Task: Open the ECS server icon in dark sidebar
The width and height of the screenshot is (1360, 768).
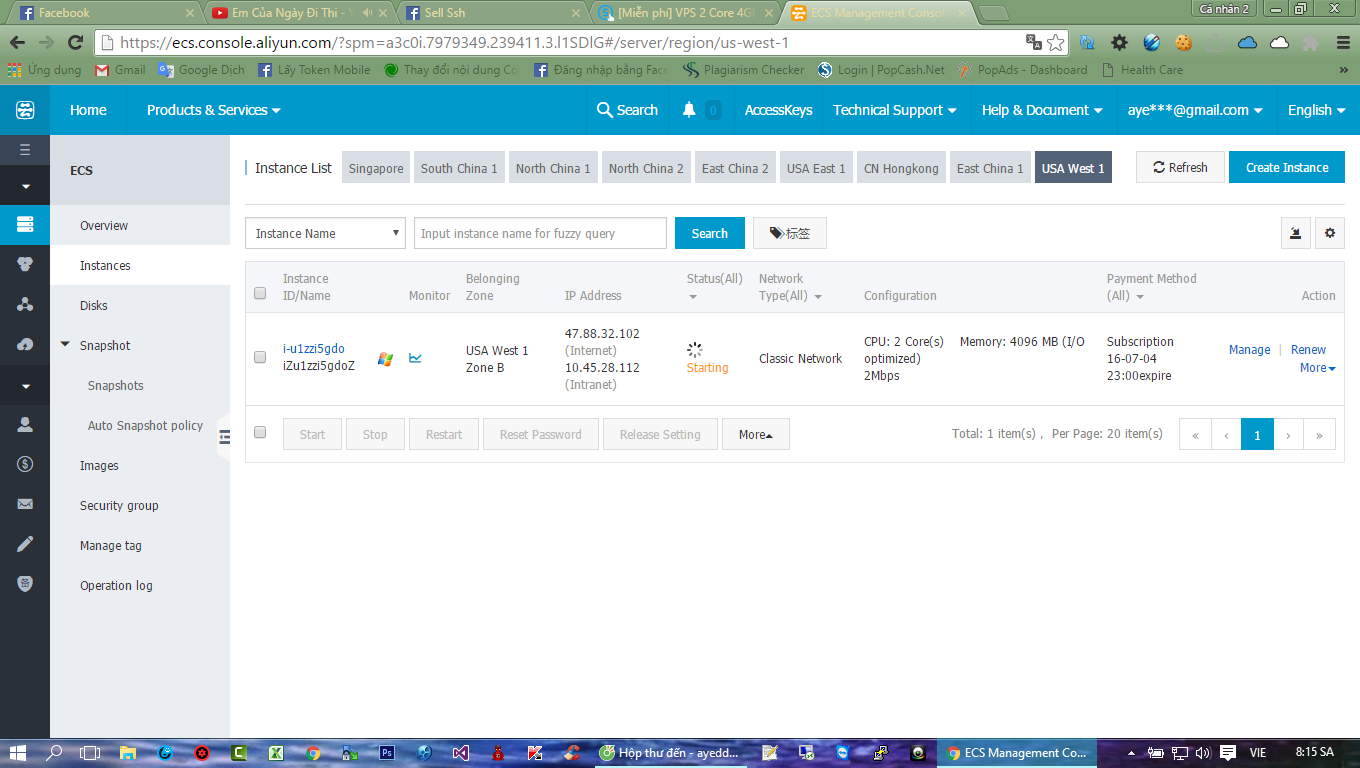Action: [25, 224]
